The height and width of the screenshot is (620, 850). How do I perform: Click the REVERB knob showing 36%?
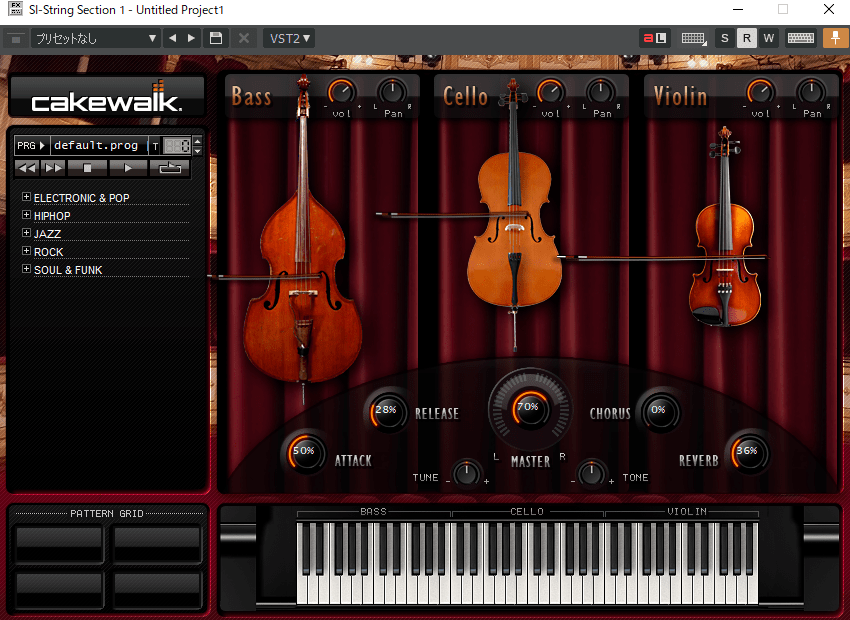(748, 452)
